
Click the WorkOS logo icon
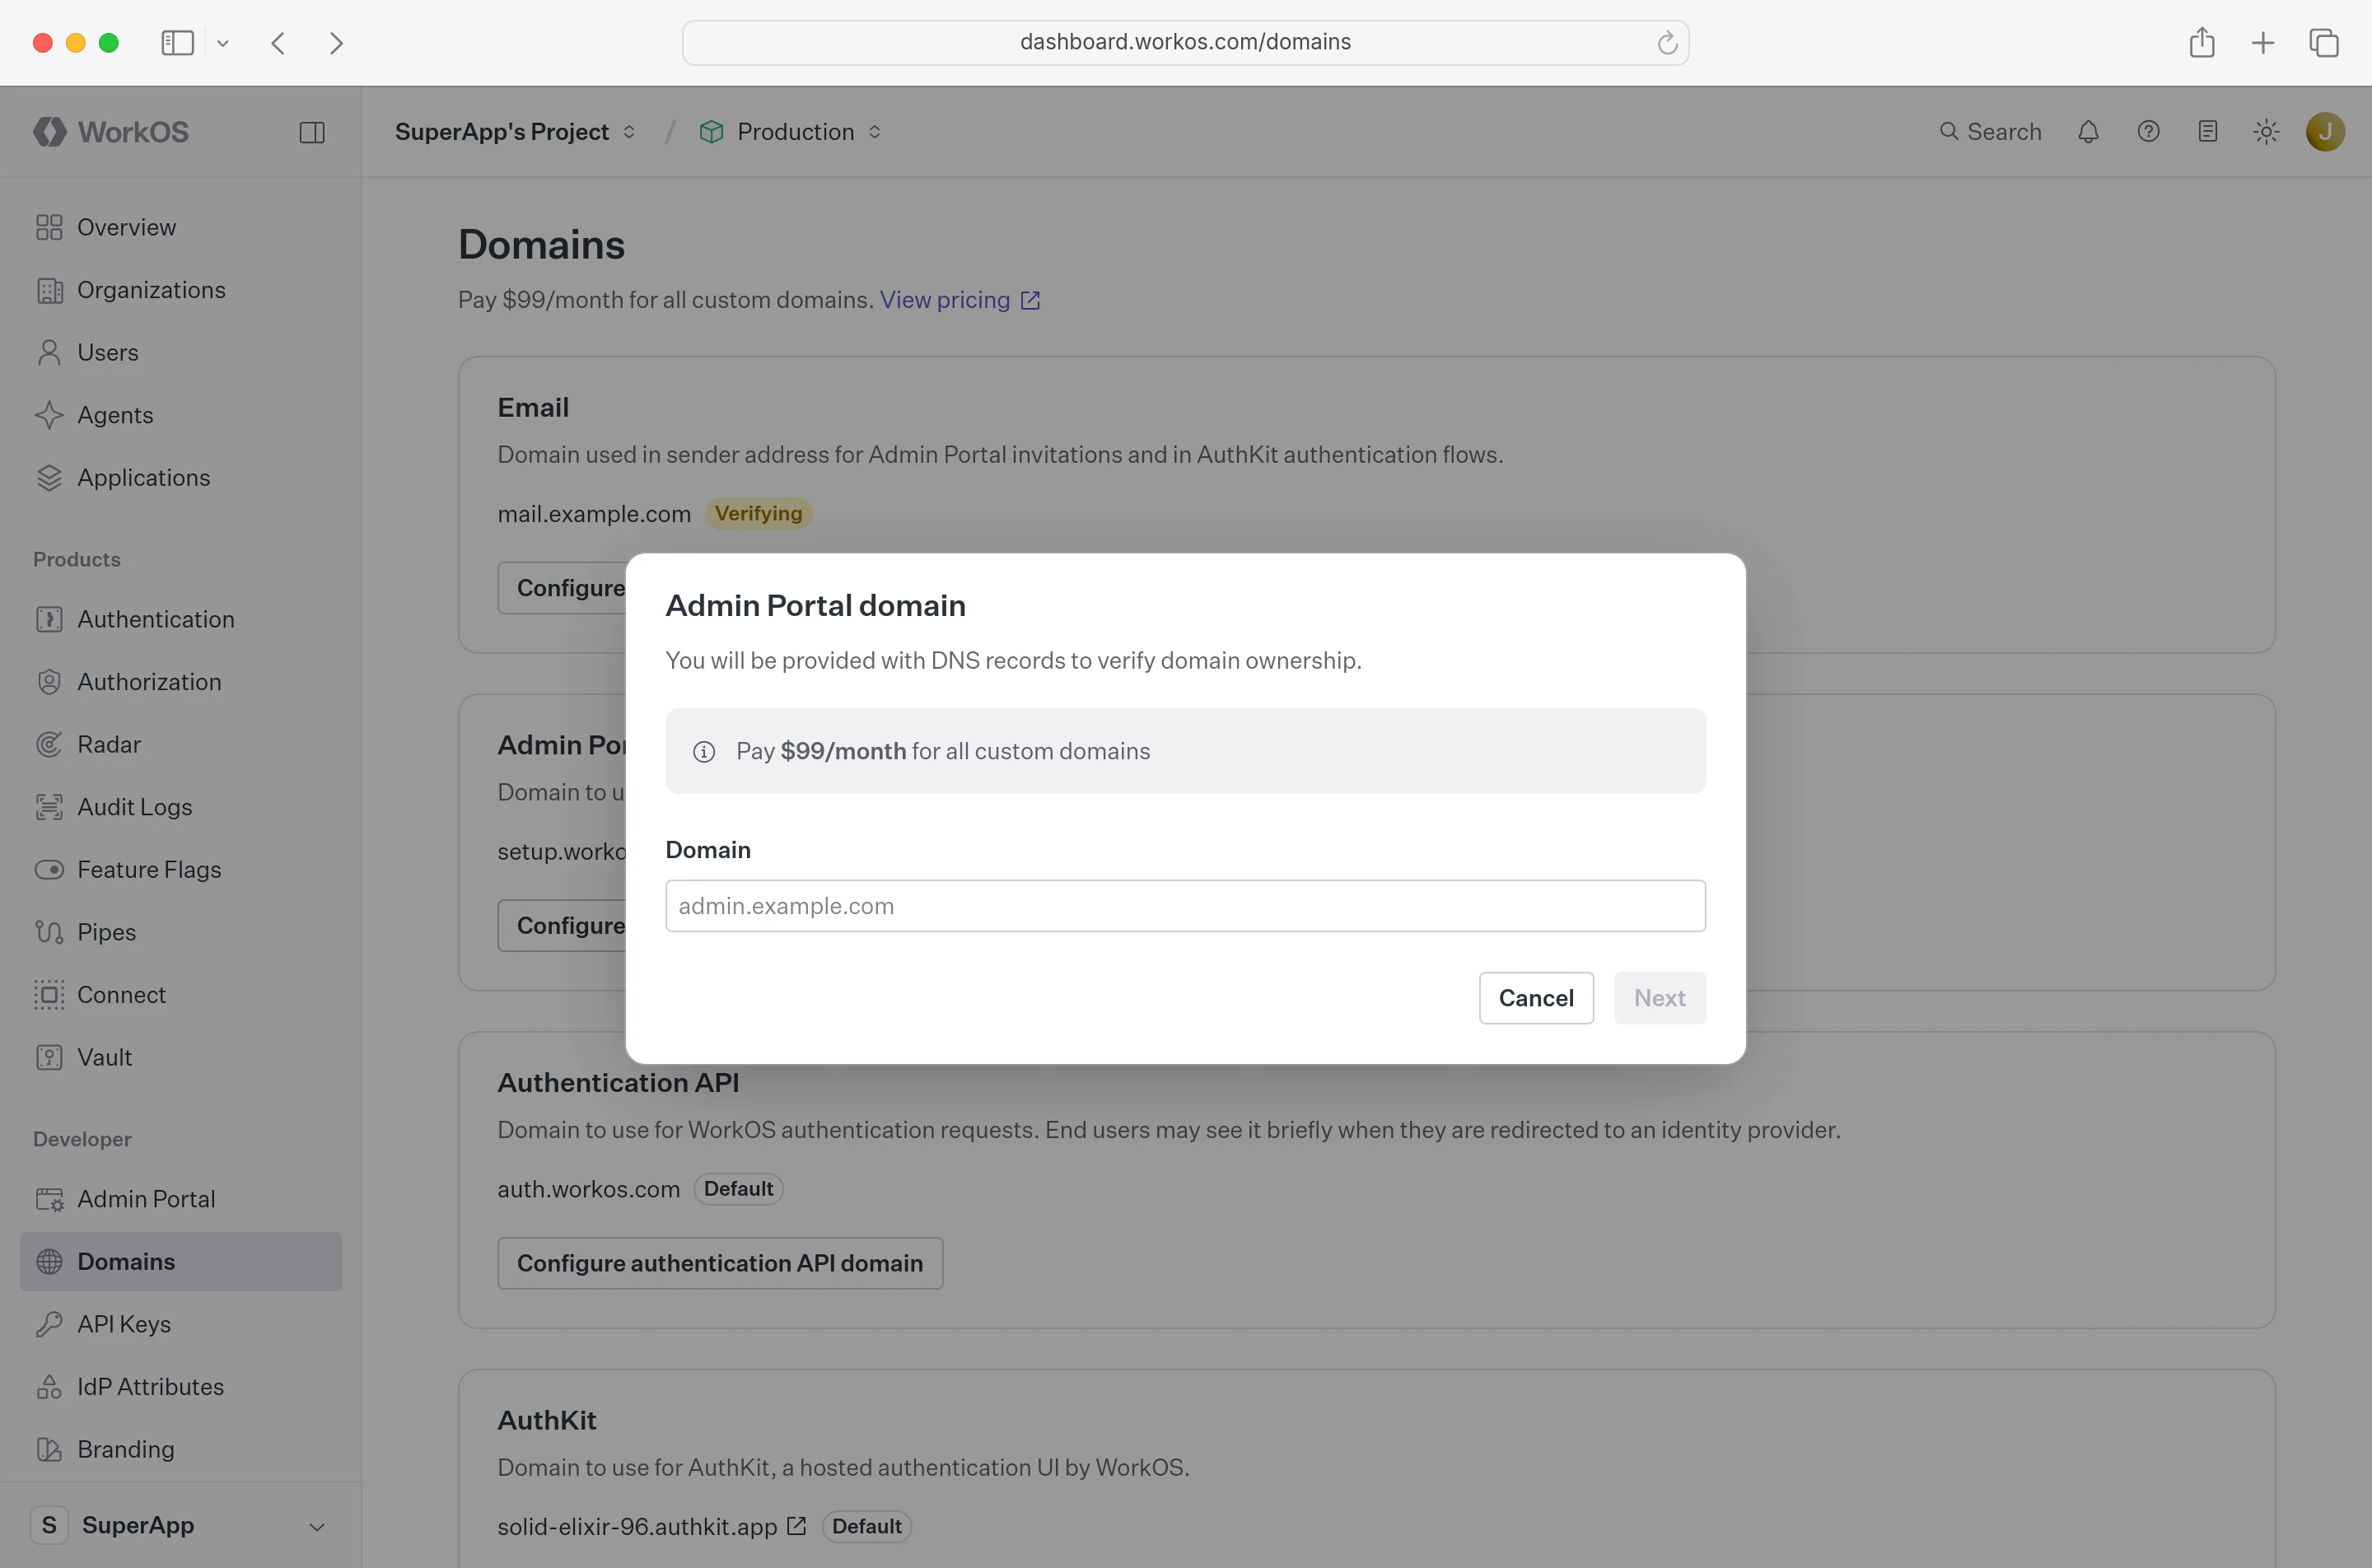[x=49, y=132]
